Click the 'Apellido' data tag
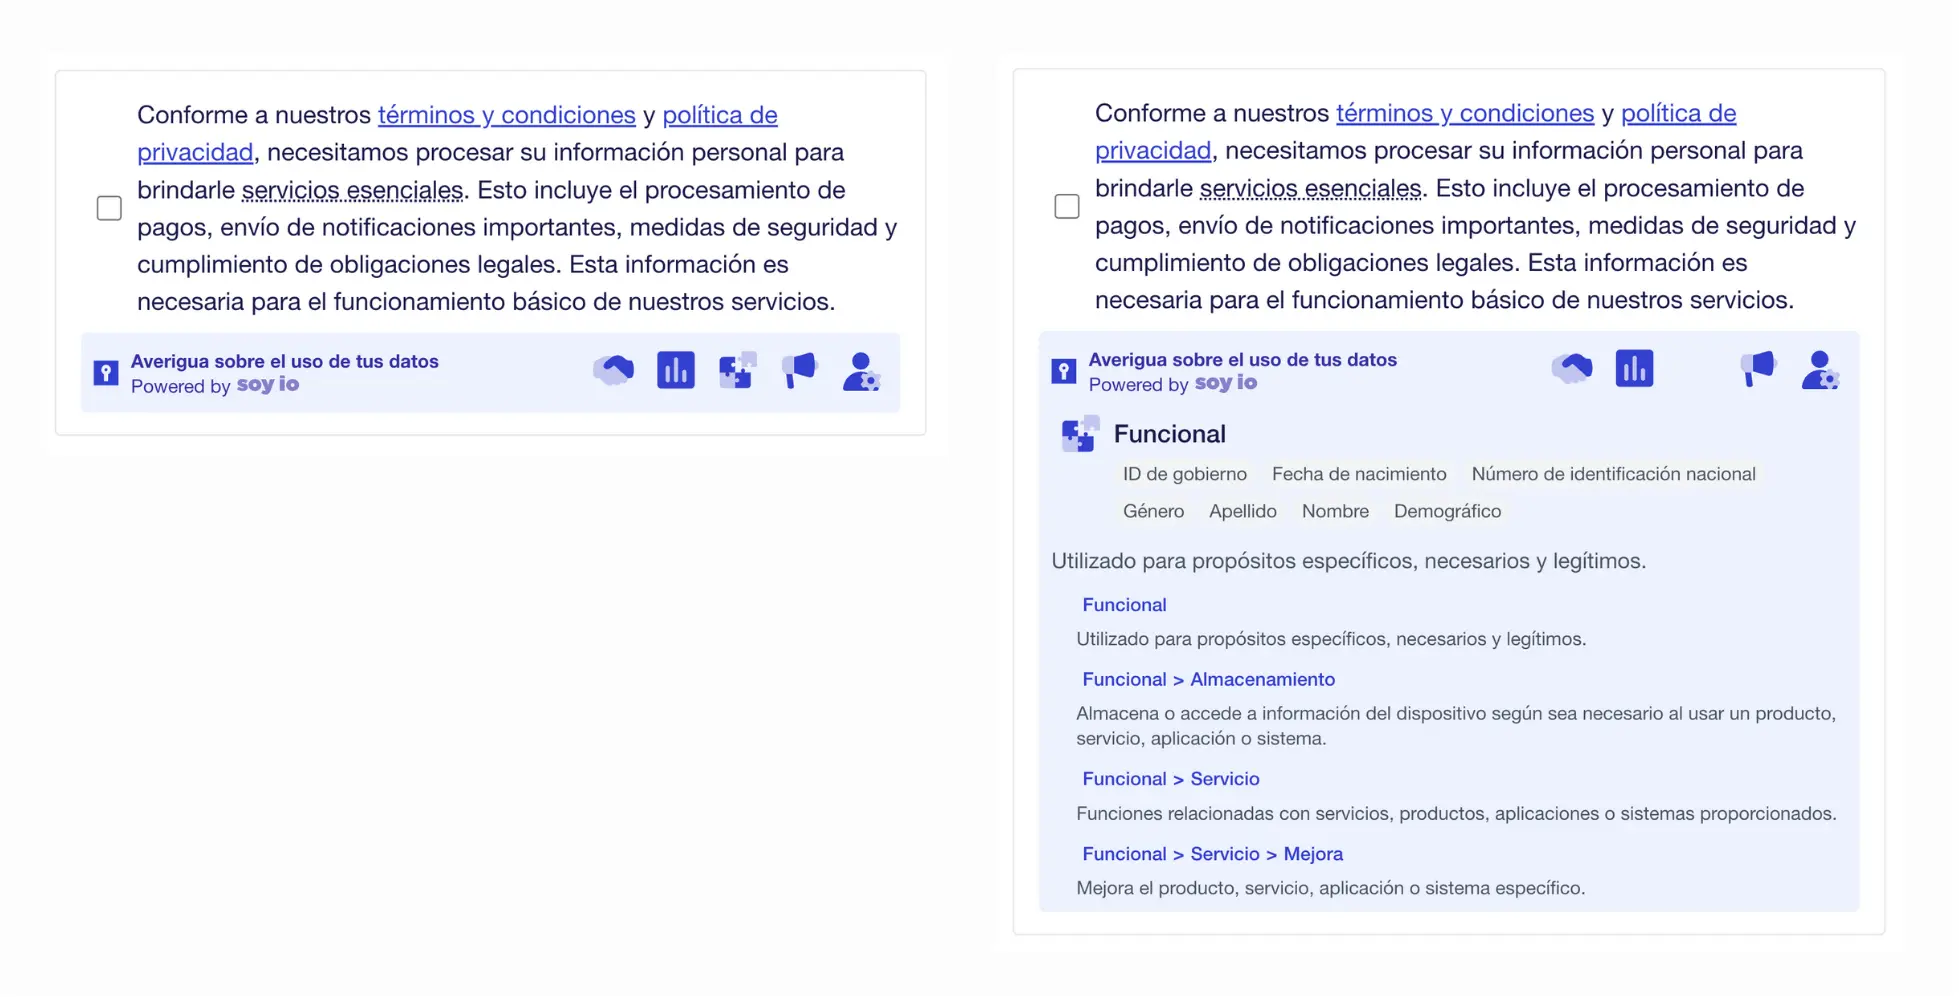 pos(1243,511)
